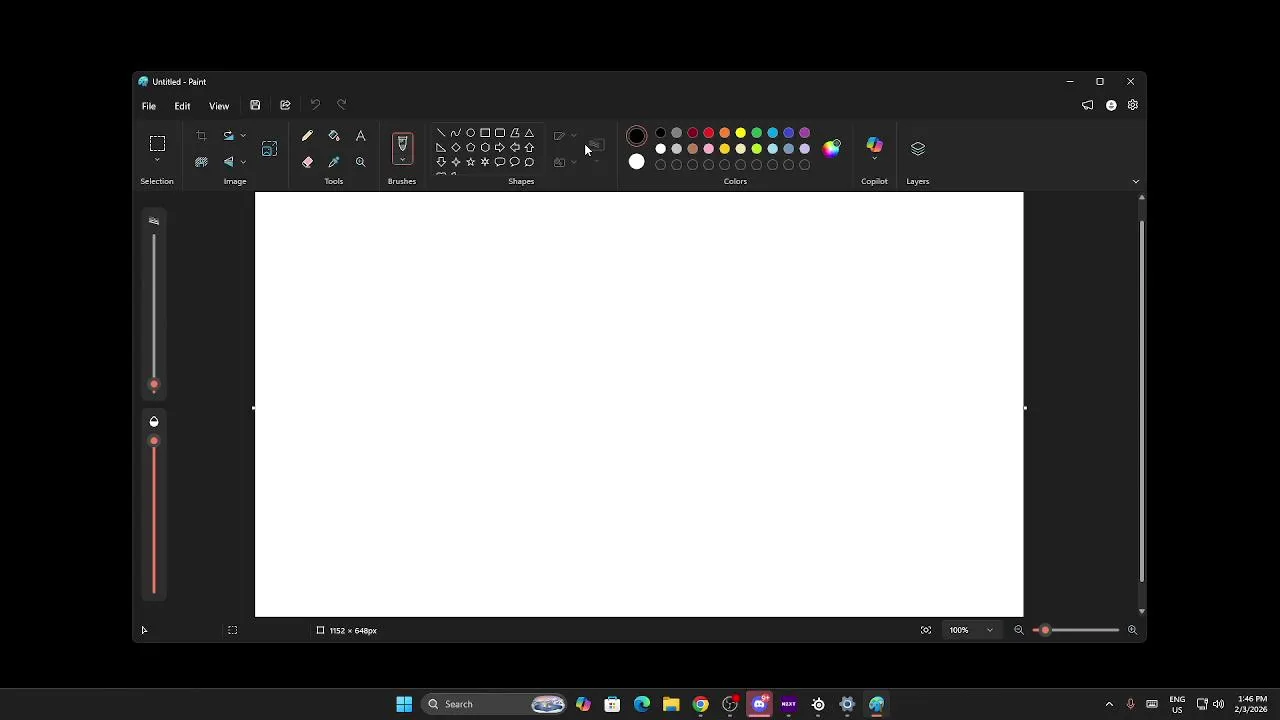Collapse the ribbon using the chevron
This screenshot has height=720, width=1280.
1136,181
